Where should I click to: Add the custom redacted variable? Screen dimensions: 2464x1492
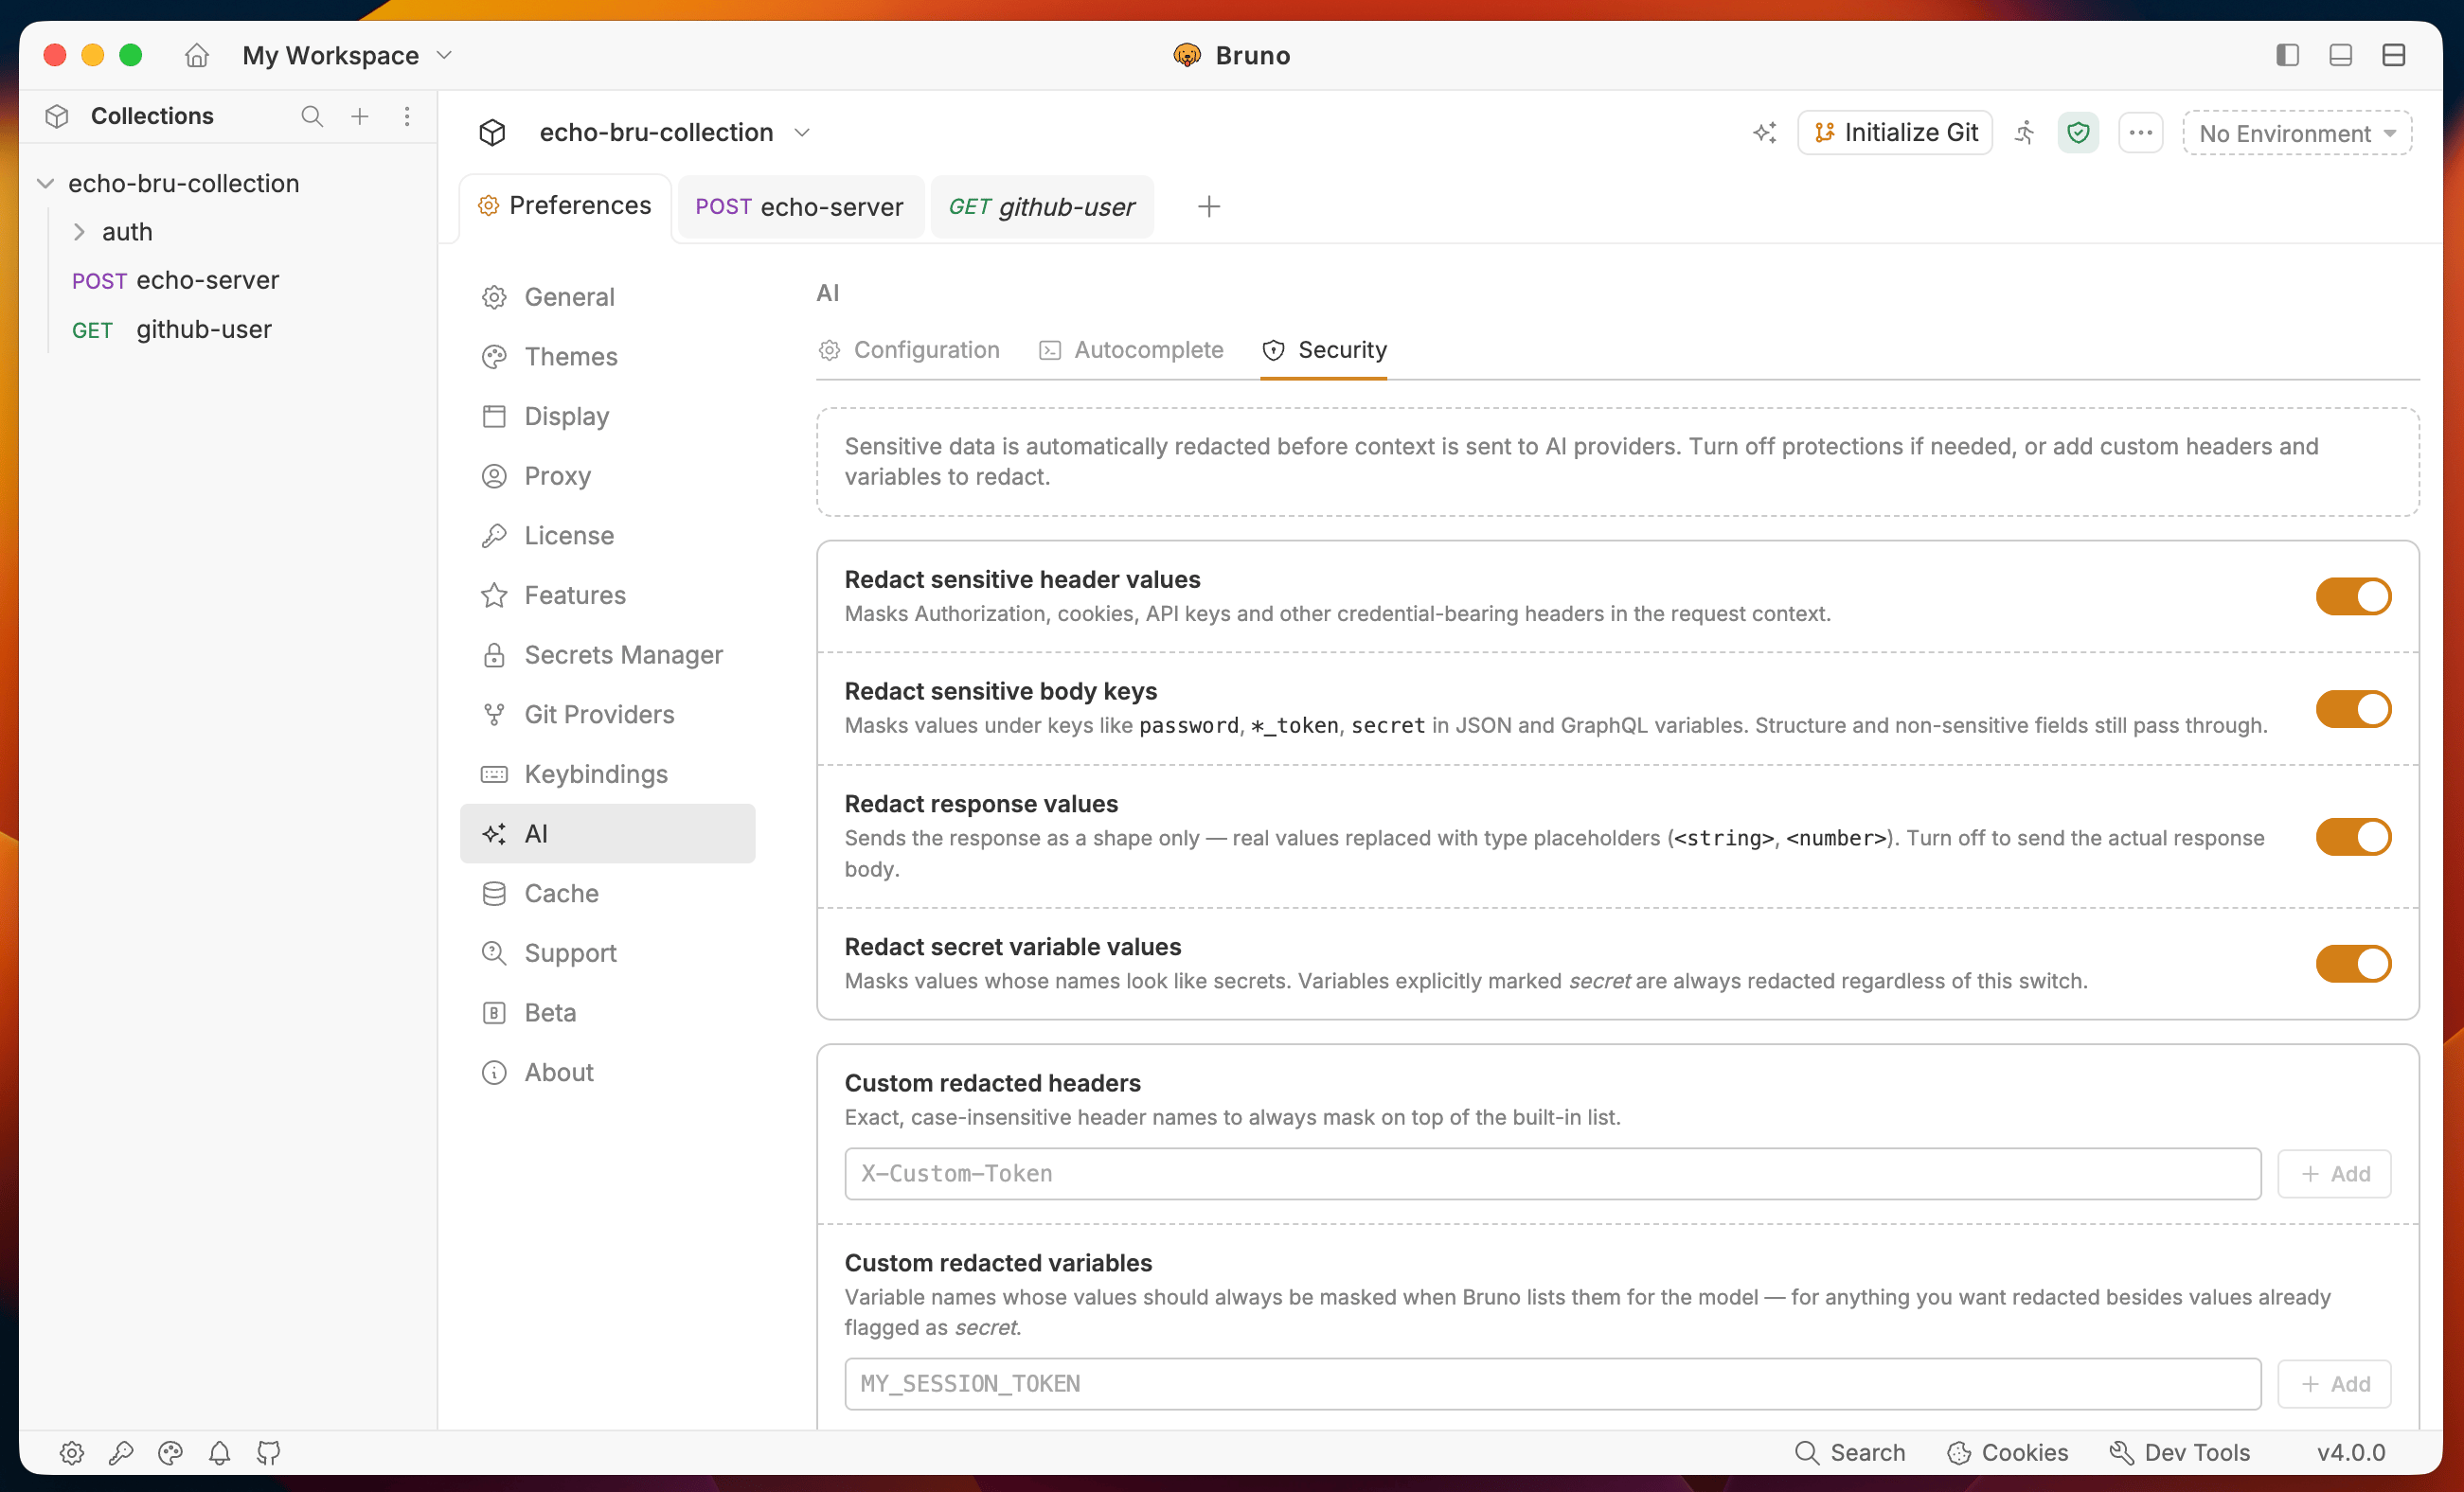click(x=2334, y=1383)
